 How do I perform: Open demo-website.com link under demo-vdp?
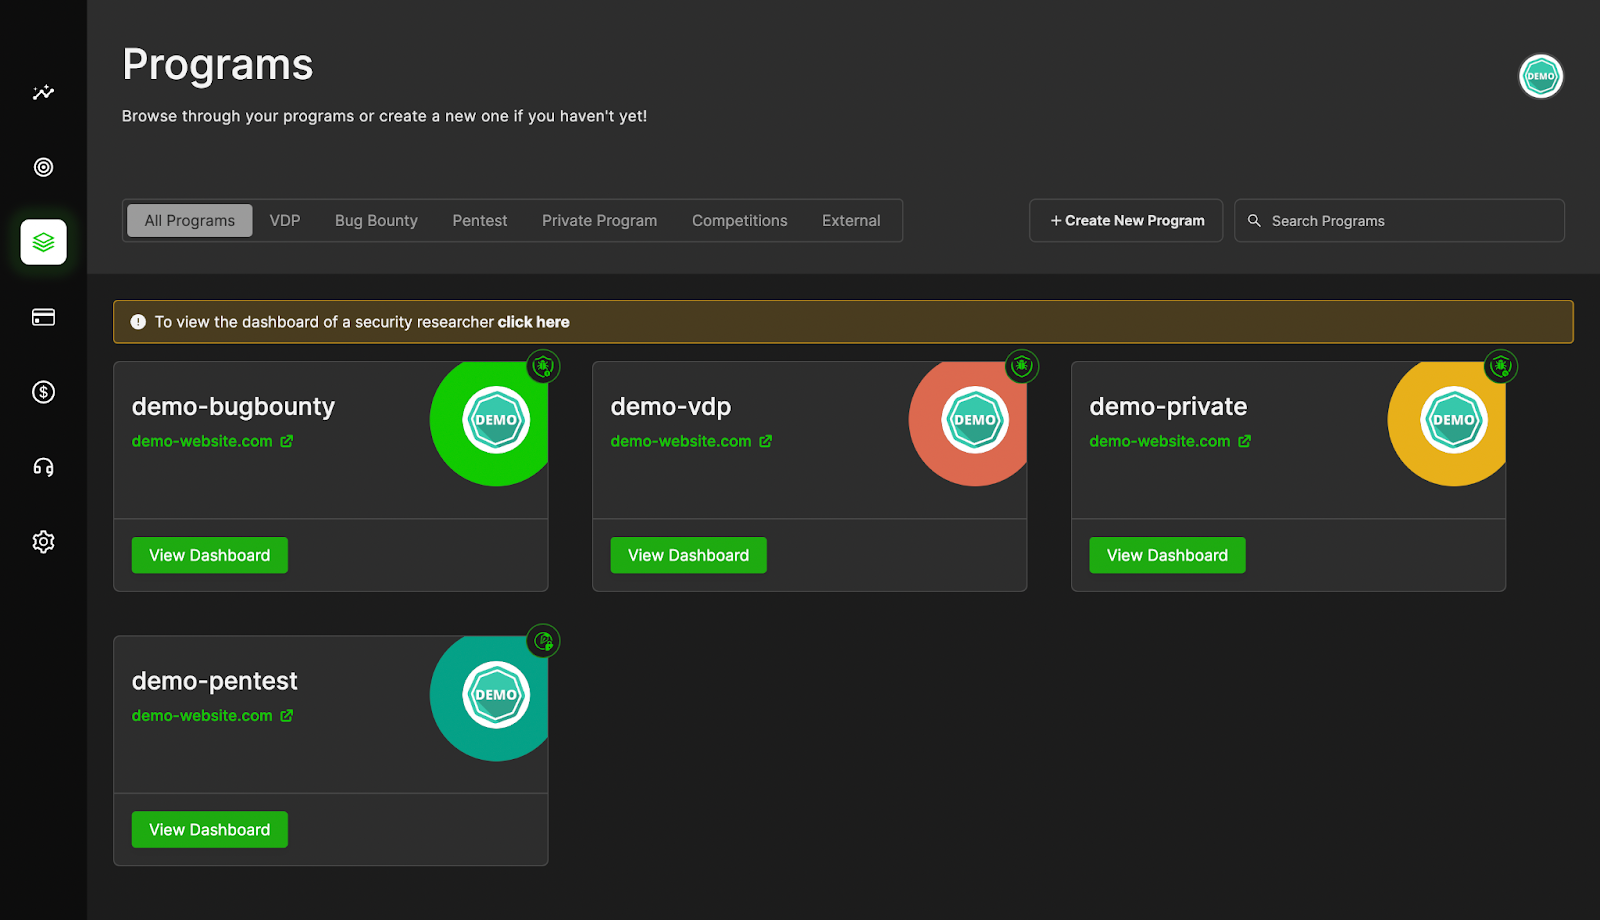[681, 441]
